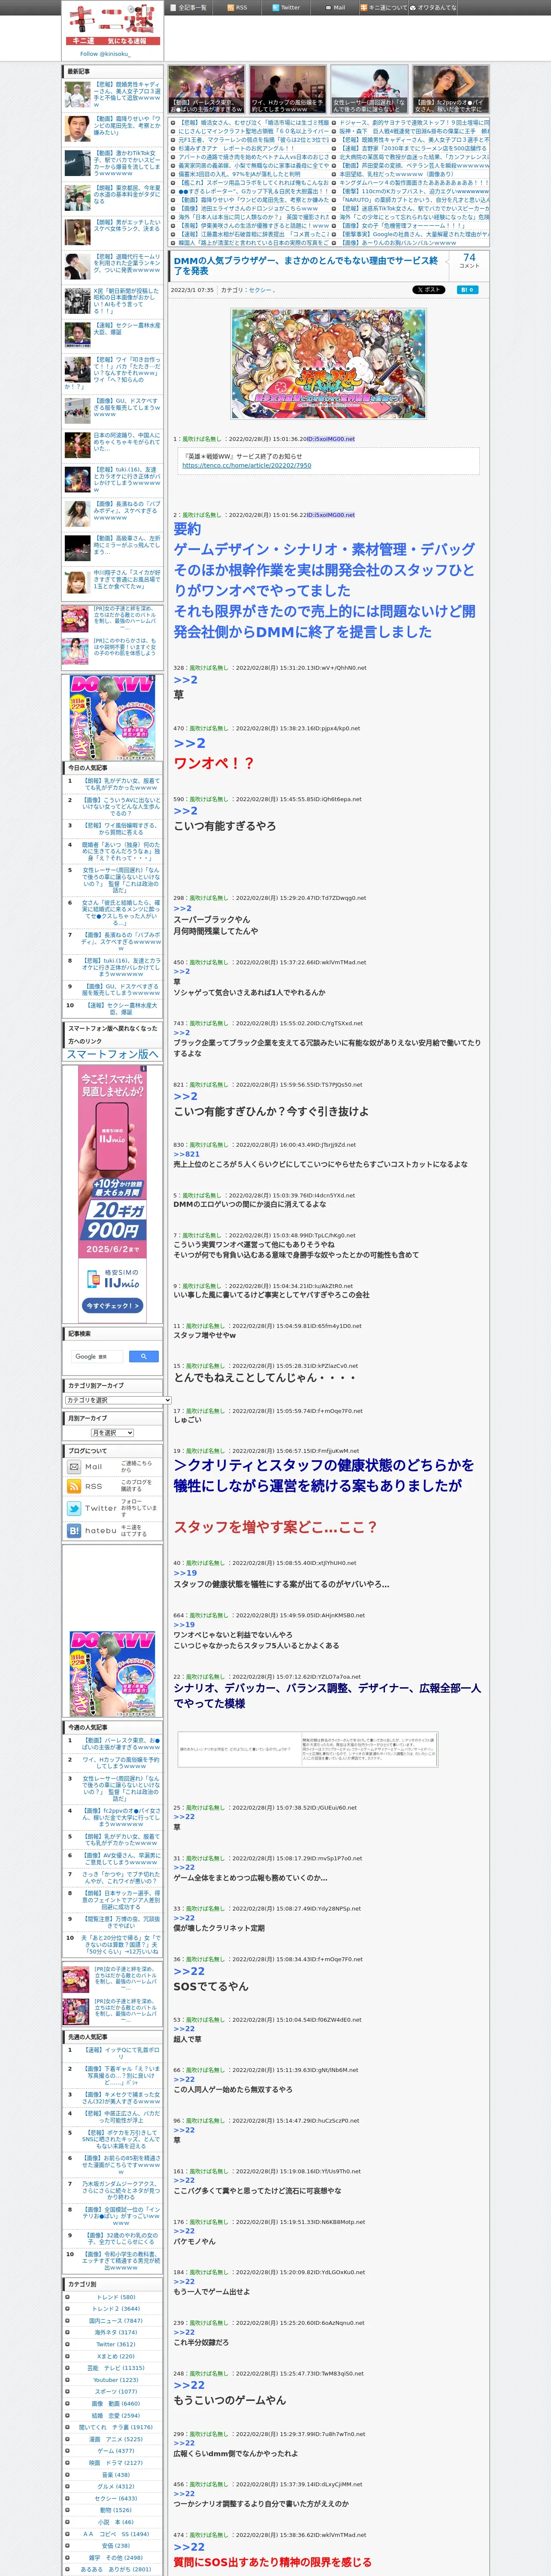This screenshot has height=2576, width=551.
Task: Click 今すぐチェック button in IIJmio ad
Action: (112, 1305)
